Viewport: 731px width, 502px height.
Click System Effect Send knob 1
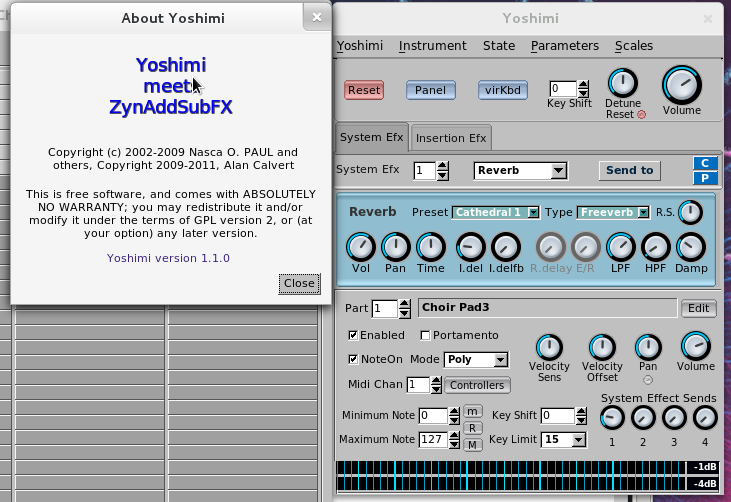coord(611,418)
